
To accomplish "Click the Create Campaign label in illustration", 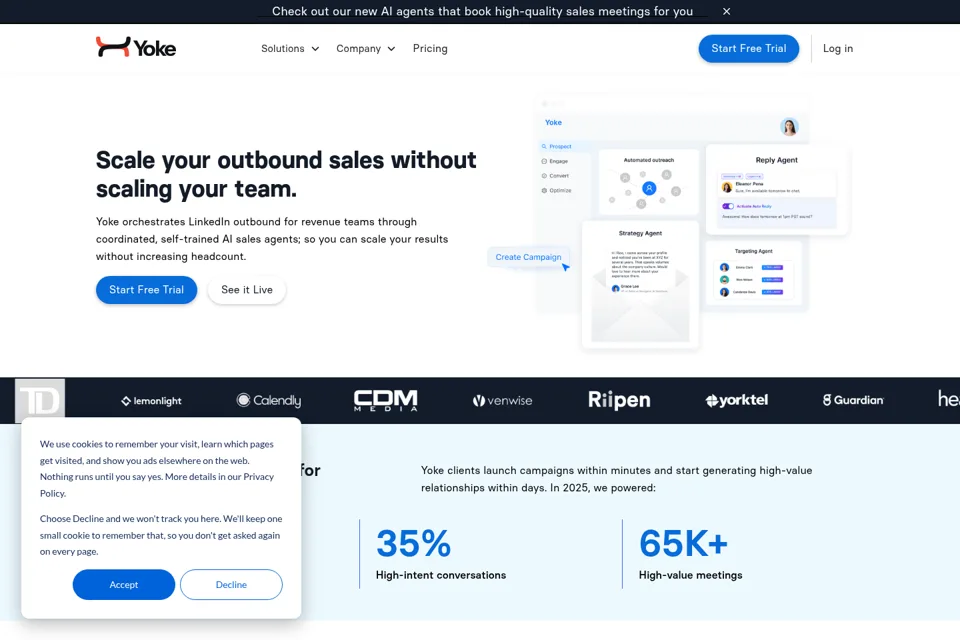I will pos(528,257).
